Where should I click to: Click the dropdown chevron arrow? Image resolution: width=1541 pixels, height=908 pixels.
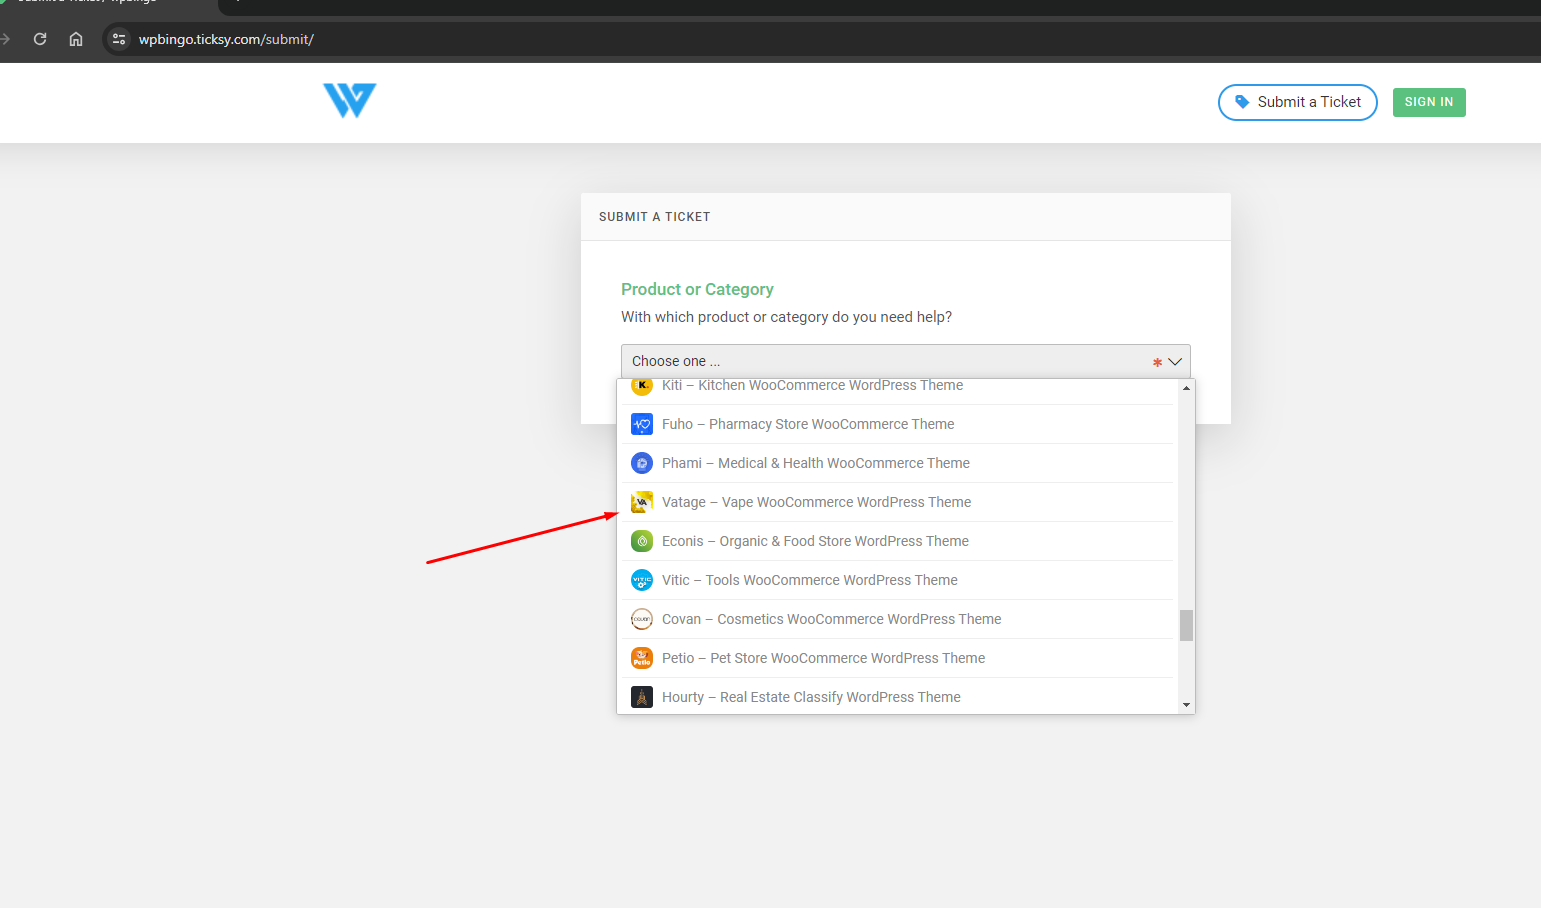coord(1175,362)
